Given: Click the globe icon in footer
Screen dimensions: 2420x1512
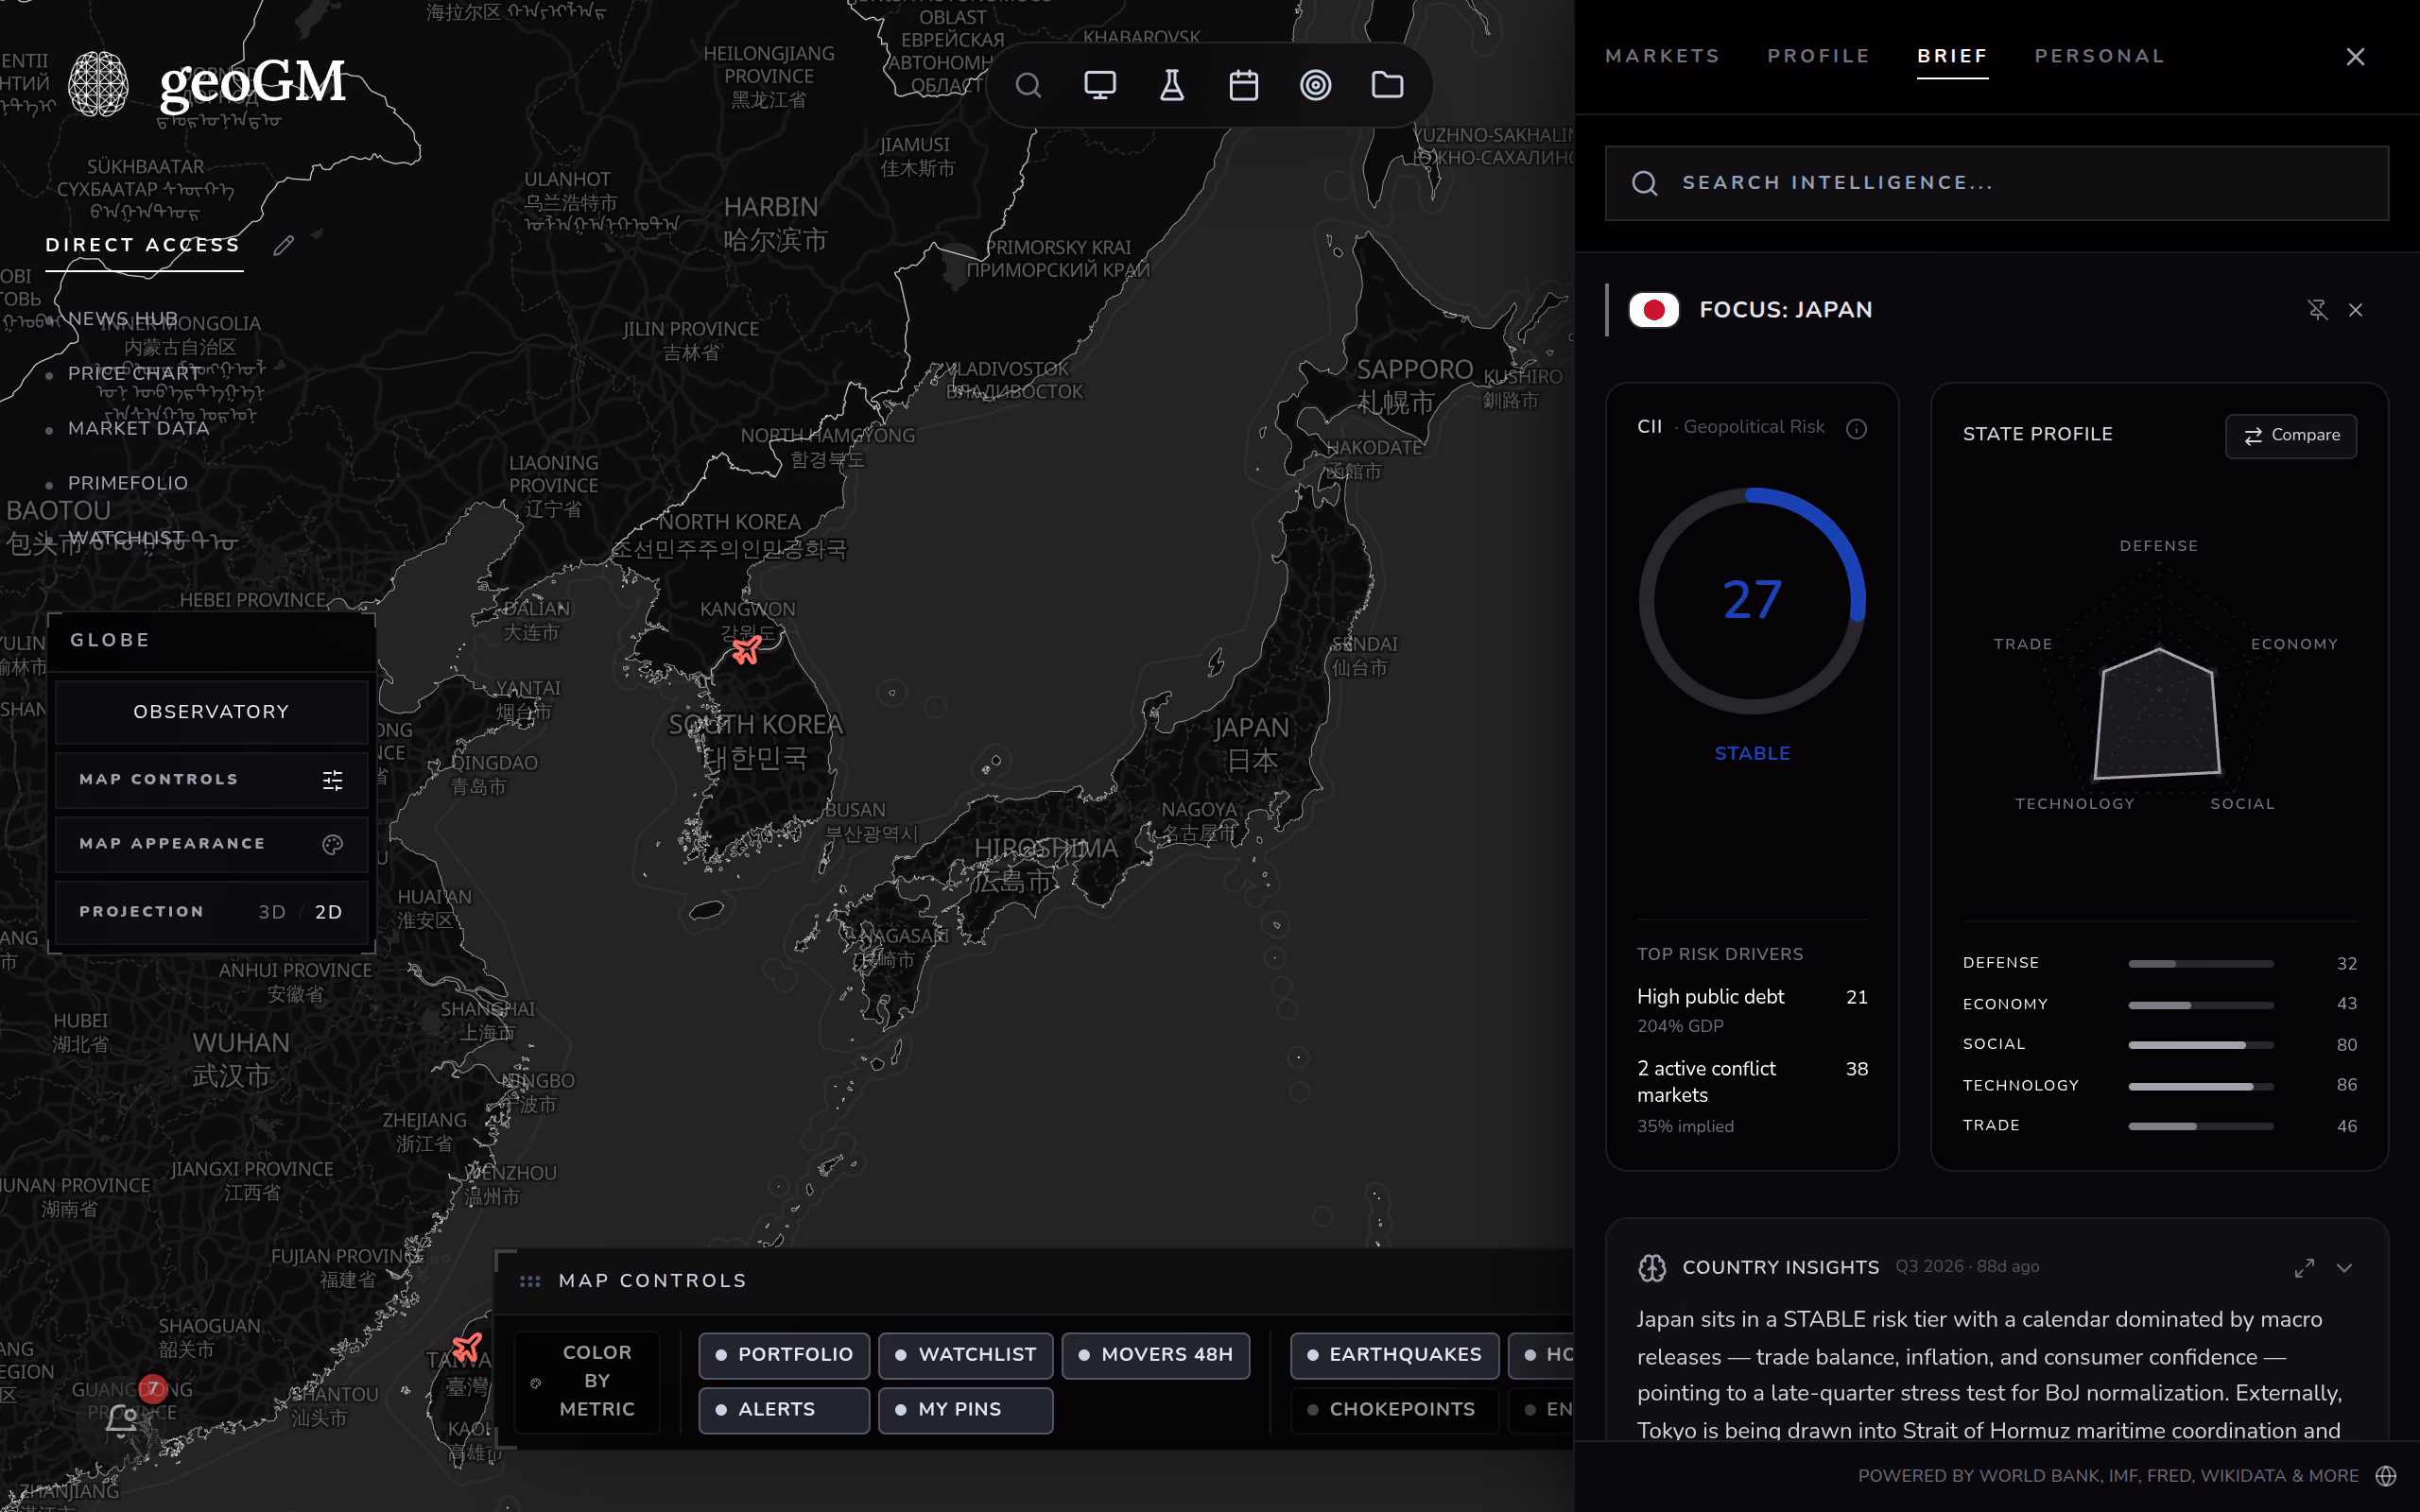Looking at the screenshot, I should coord(2386,1476).
